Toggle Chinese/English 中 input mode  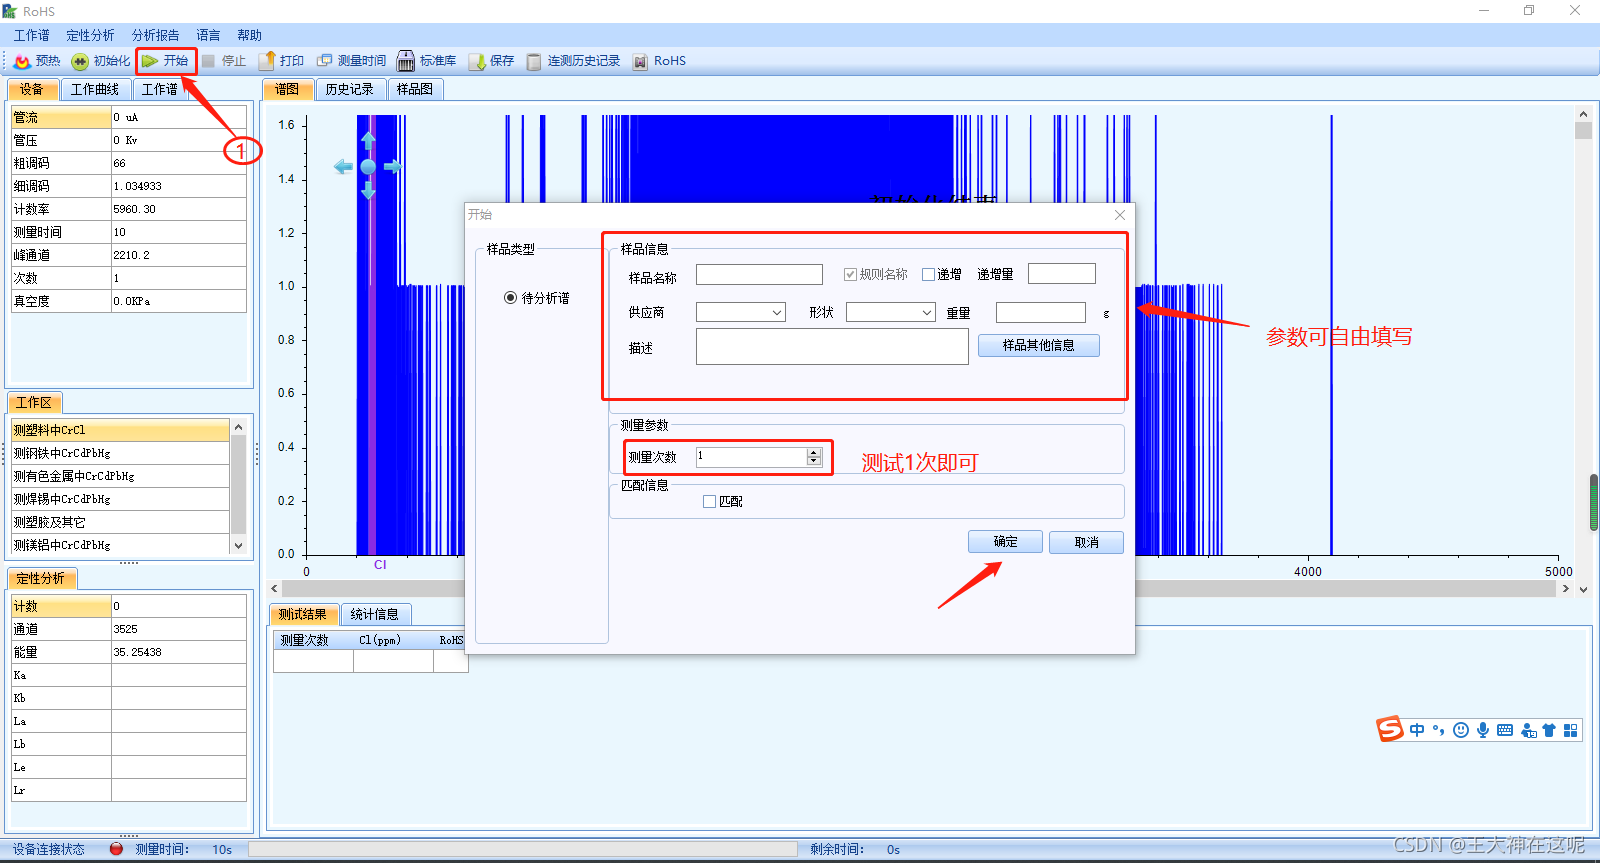(x=1417, y=730)
